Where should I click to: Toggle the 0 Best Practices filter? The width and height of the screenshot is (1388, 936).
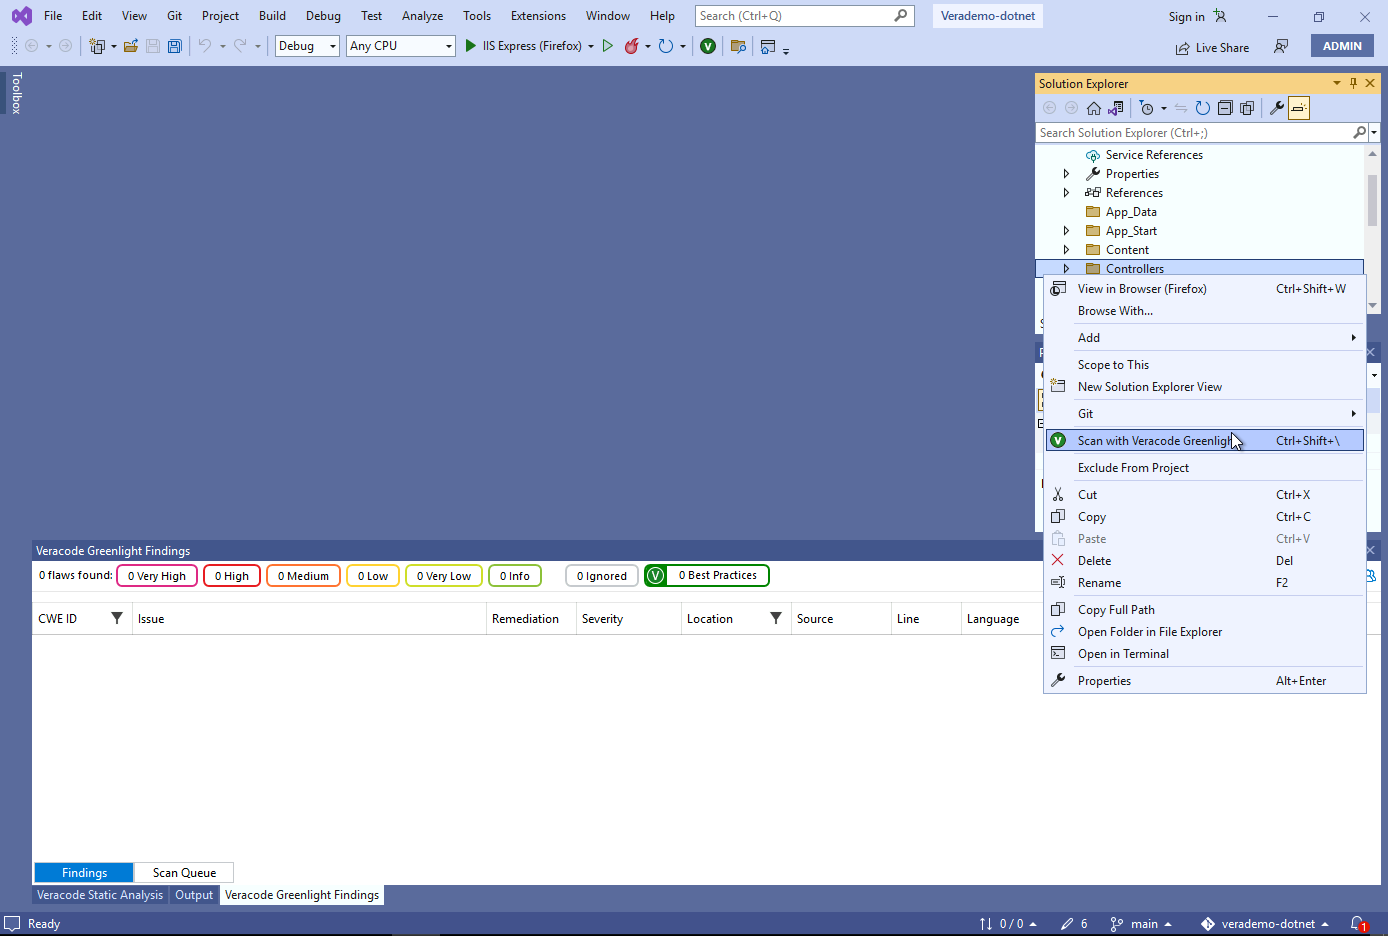[x=707, y=576]
